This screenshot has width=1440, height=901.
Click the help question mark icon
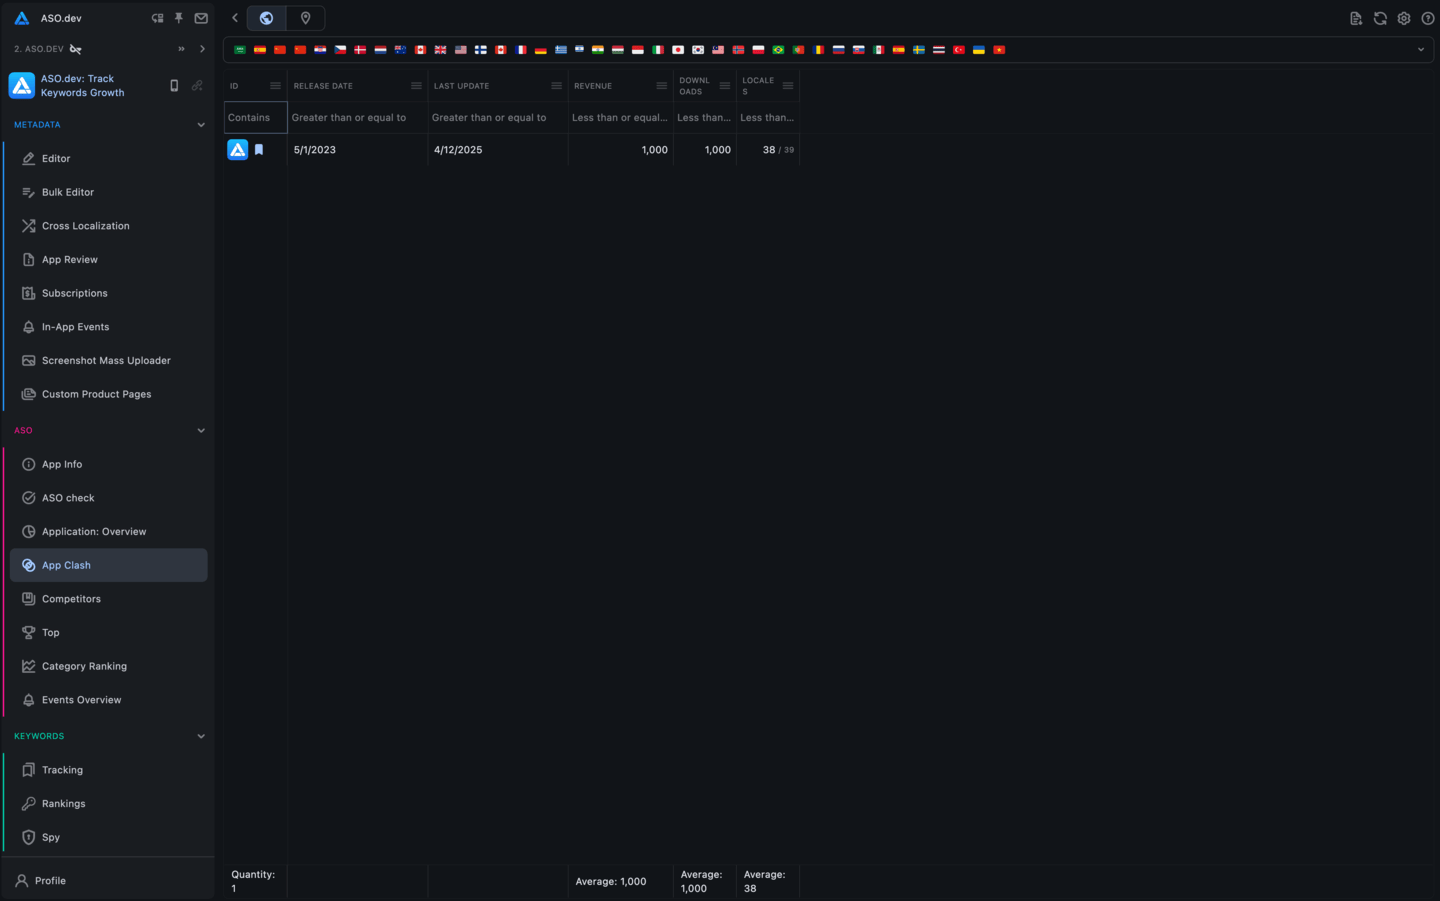1428,18
